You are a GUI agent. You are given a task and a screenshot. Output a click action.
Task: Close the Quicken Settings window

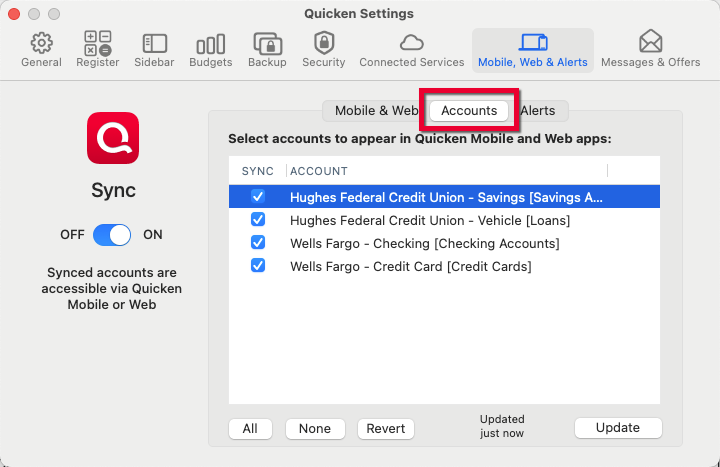click(x=14, y=14)
